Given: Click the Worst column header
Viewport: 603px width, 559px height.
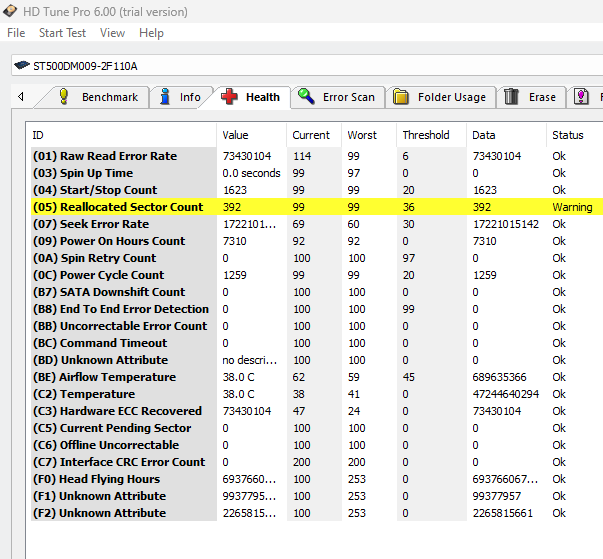Looking at the screenshot, I should [369, 135].
